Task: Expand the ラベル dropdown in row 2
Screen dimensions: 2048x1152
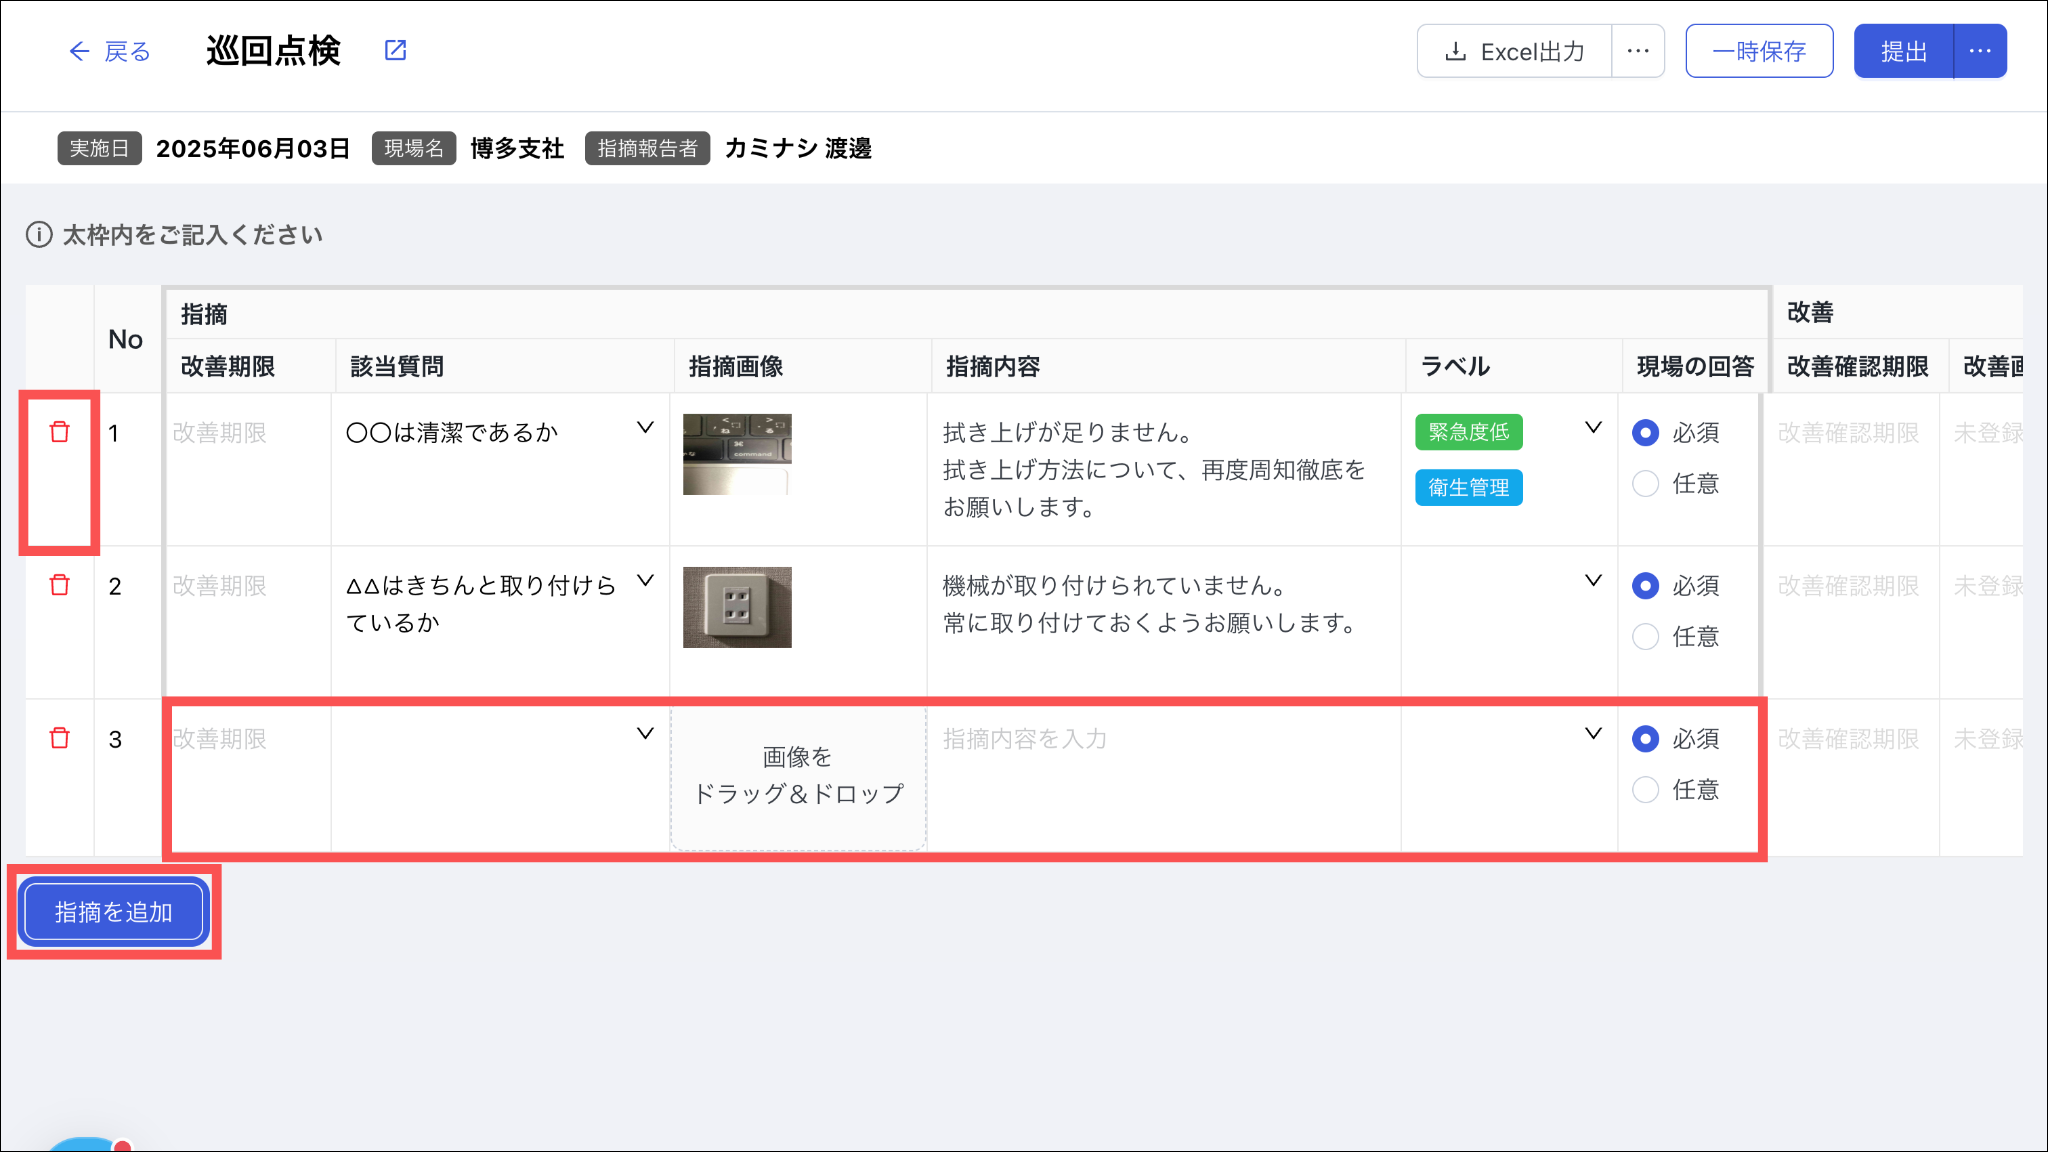Action: (1593, 581)
